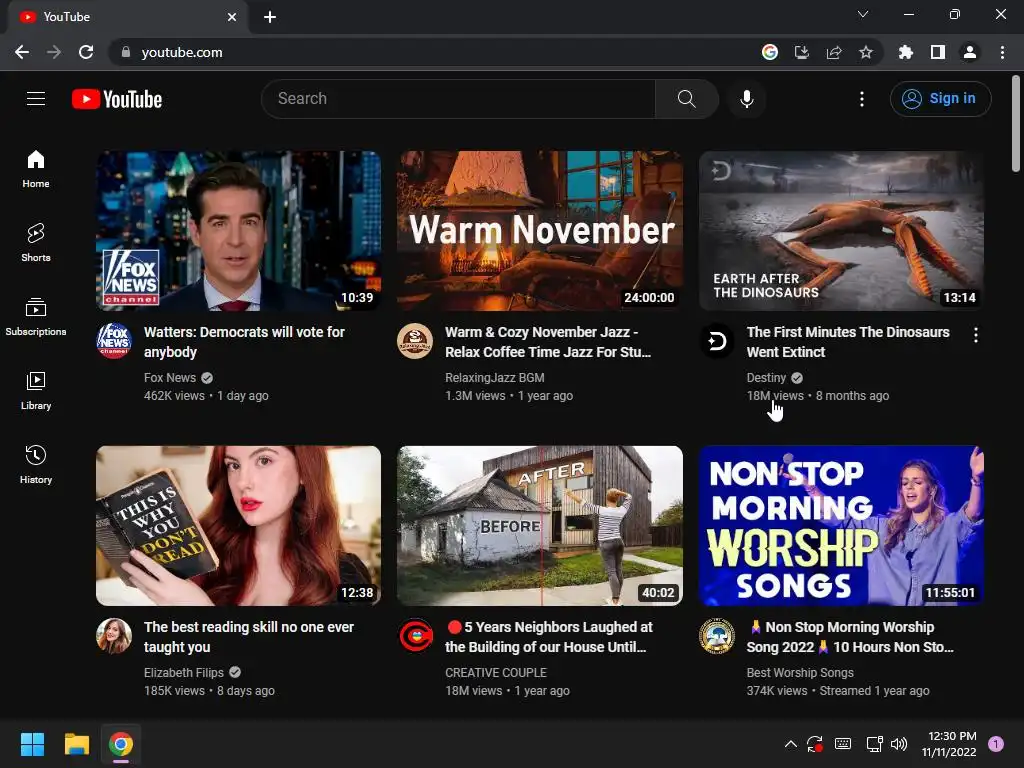Open the Windows Start menu
This screenshot has width=1024, height=768.
point(32,744)
